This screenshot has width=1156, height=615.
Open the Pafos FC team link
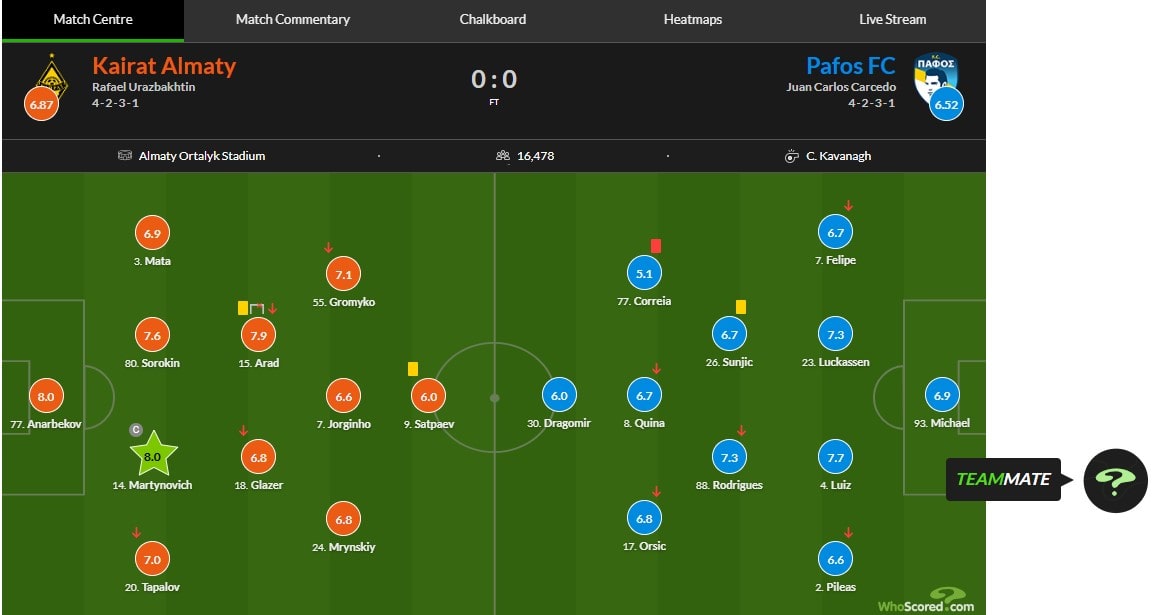coord(850,66)
